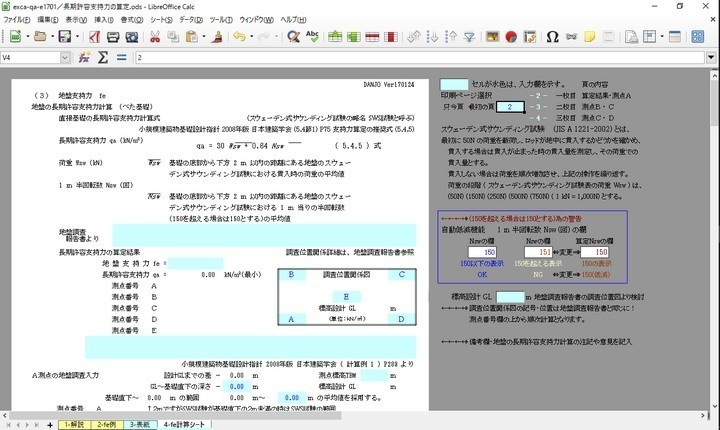Click the 標高設計 GL blue input cell
This screenshot has height=430, width=720.
(x=510, y=297)
